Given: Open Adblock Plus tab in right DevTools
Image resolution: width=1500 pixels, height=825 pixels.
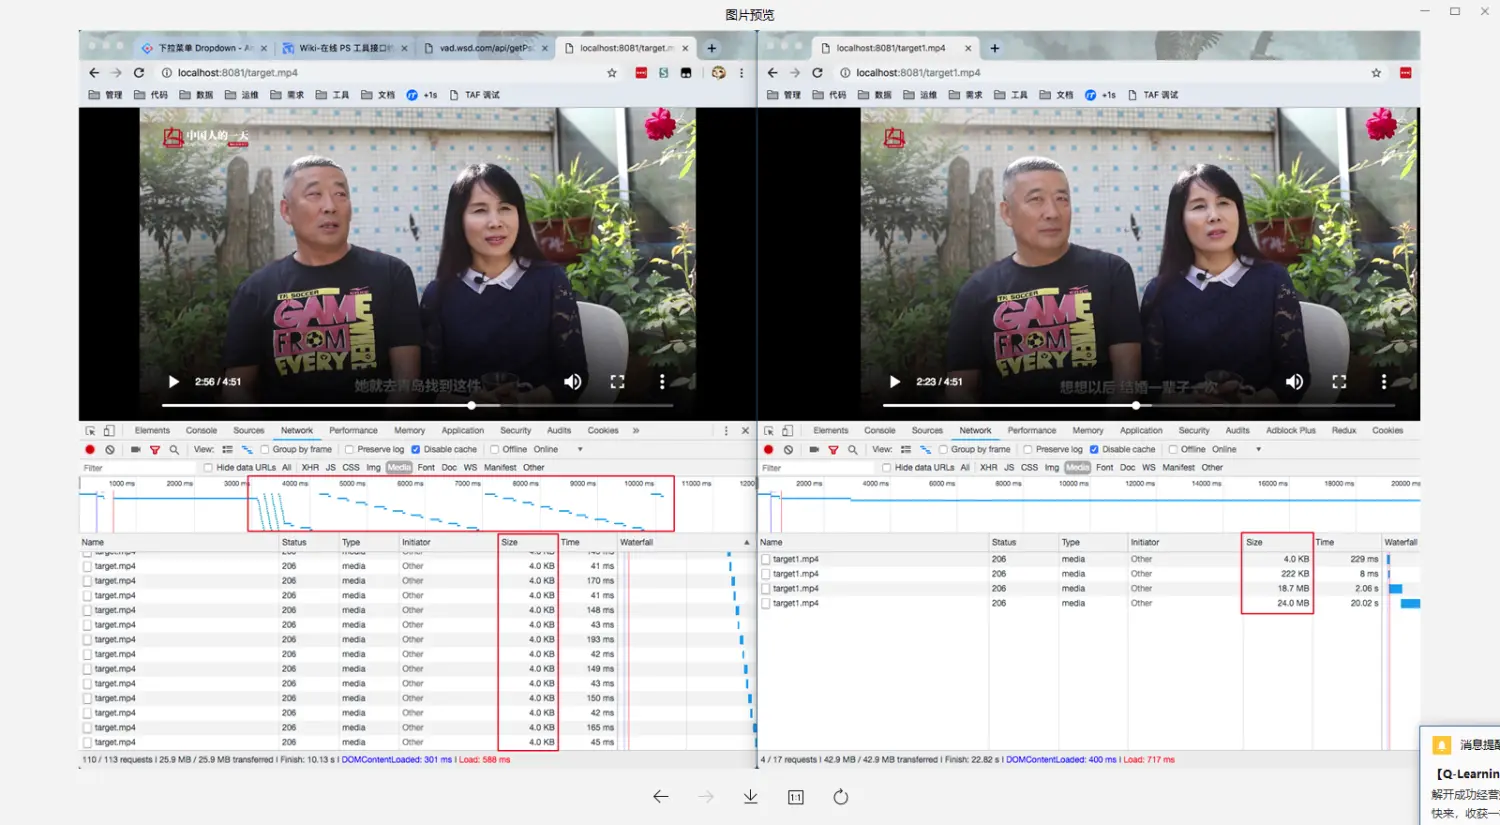Looking at the screenshot, I should tap(1291, 431).
